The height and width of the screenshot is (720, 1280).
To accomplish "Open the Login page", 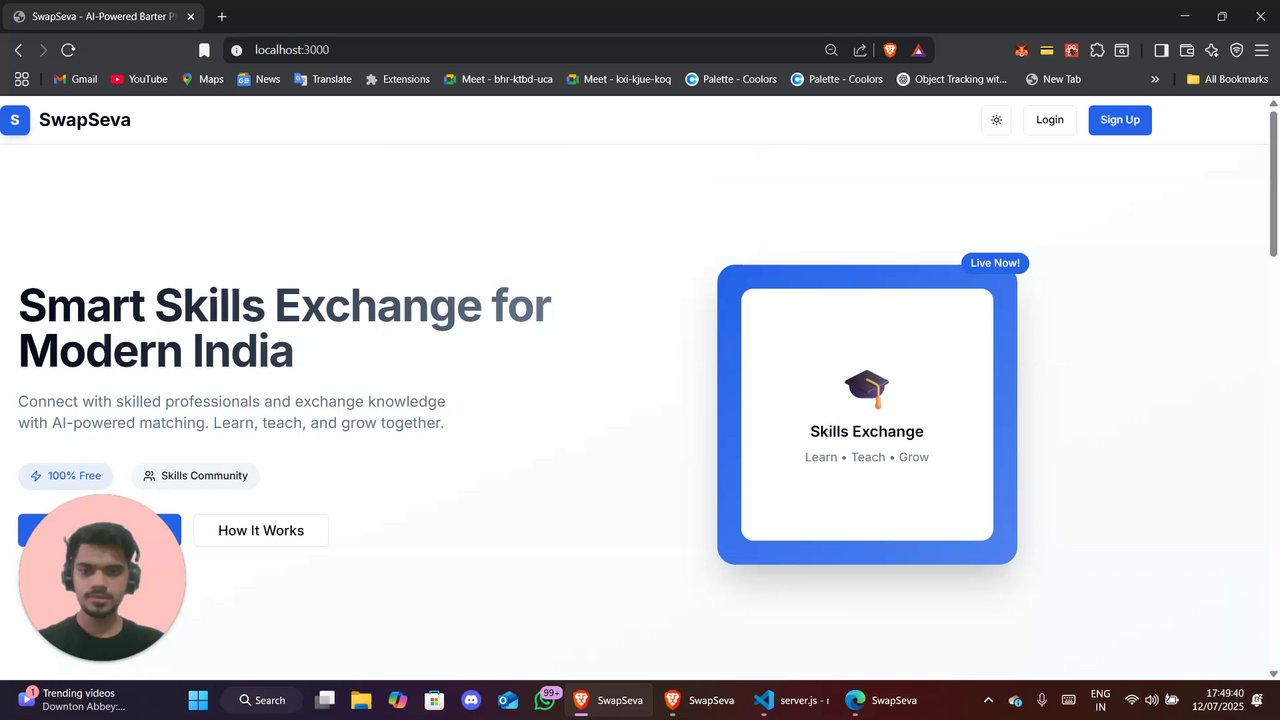I will [x=1050, y=120].
